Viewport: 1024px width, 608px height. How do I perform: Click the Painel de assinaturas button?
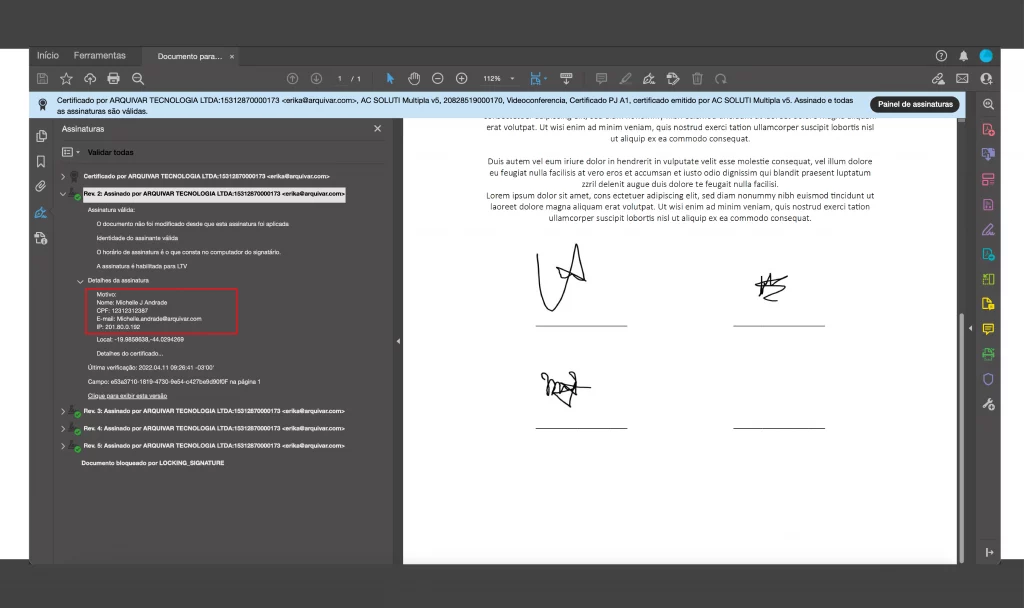[914, 104]
